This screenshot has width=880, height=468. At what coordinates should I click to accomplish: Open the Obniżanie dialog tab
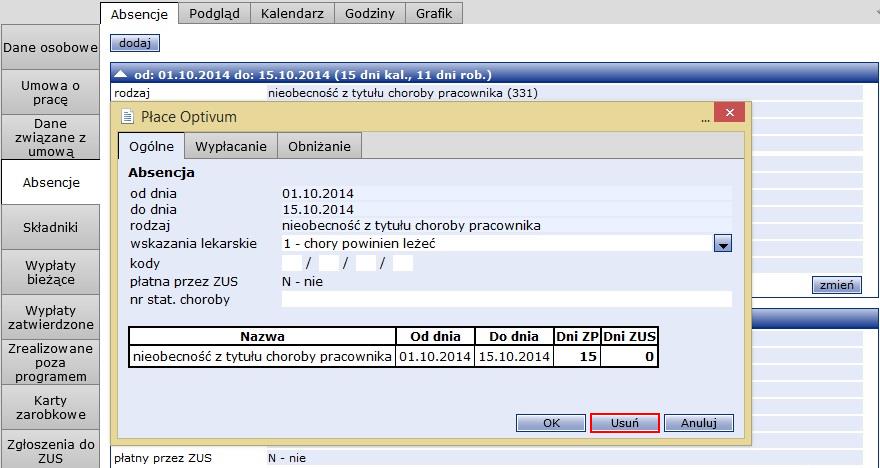(x=319, y=146)
